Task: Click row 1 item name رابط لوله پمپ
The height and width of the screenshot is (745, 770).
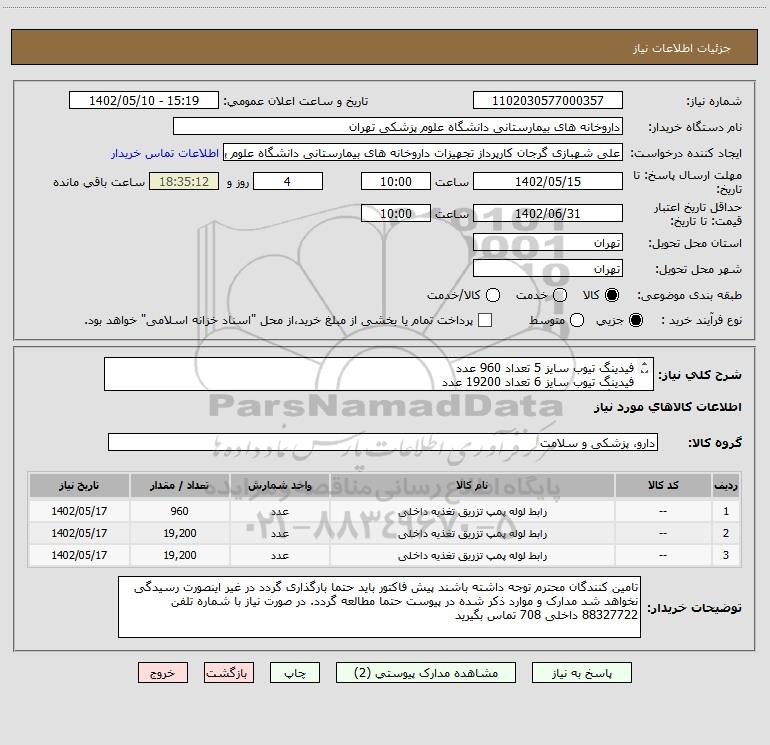Action: click(x=472, y=511)
